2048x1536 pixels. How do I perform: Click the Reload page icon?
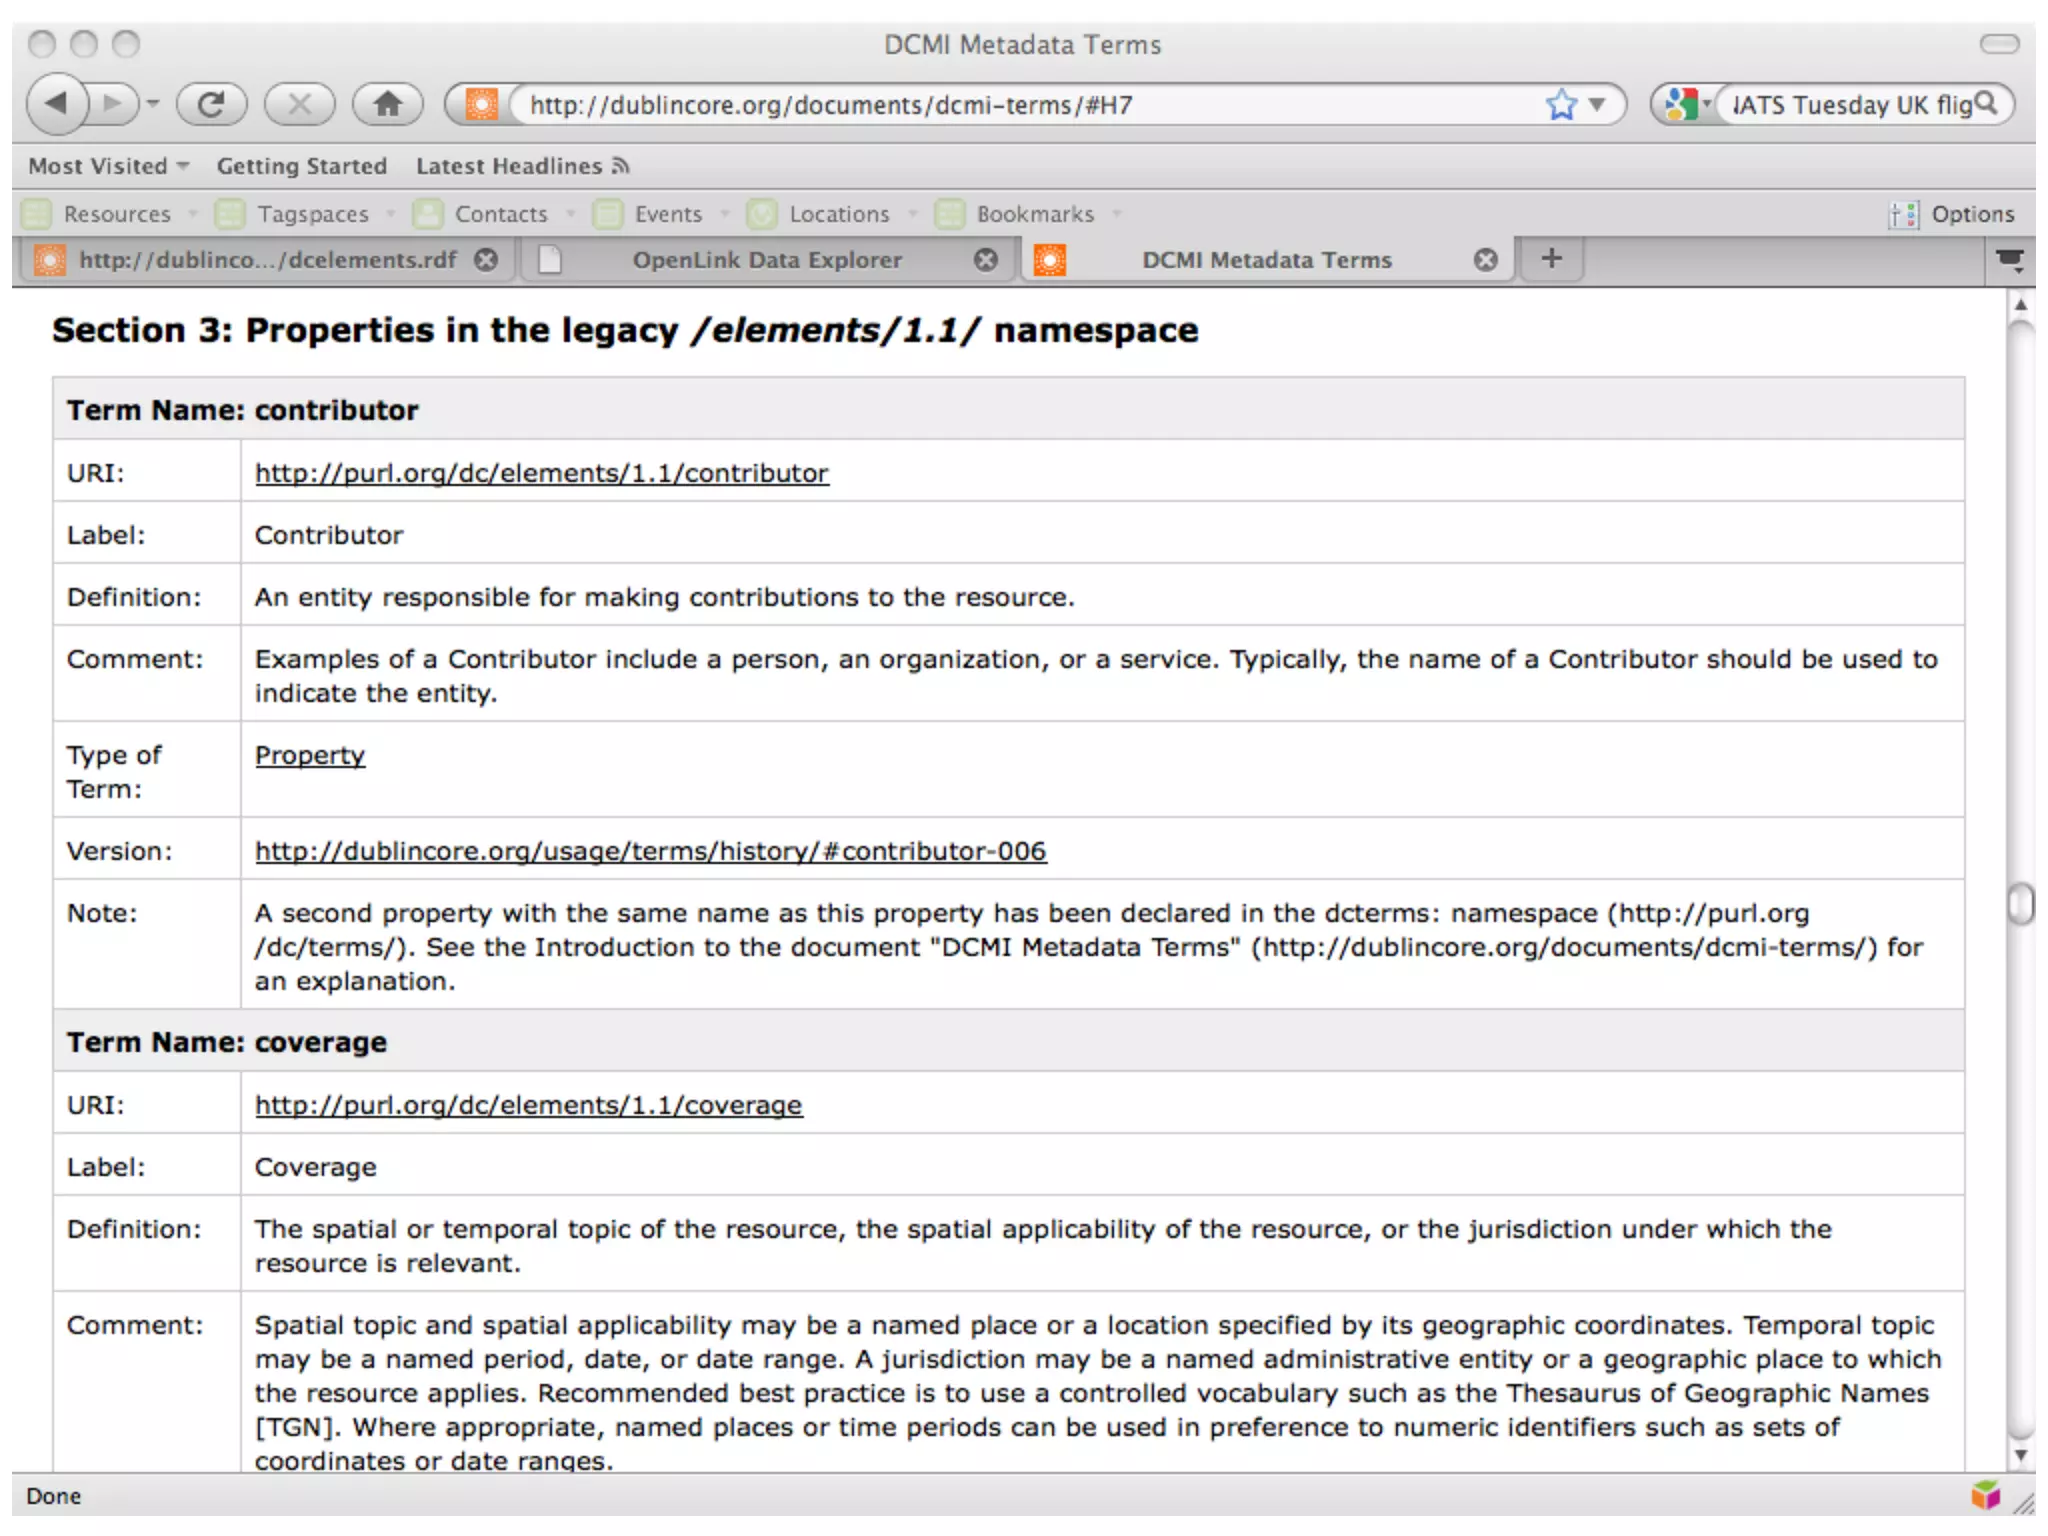[x=211, y=104]
